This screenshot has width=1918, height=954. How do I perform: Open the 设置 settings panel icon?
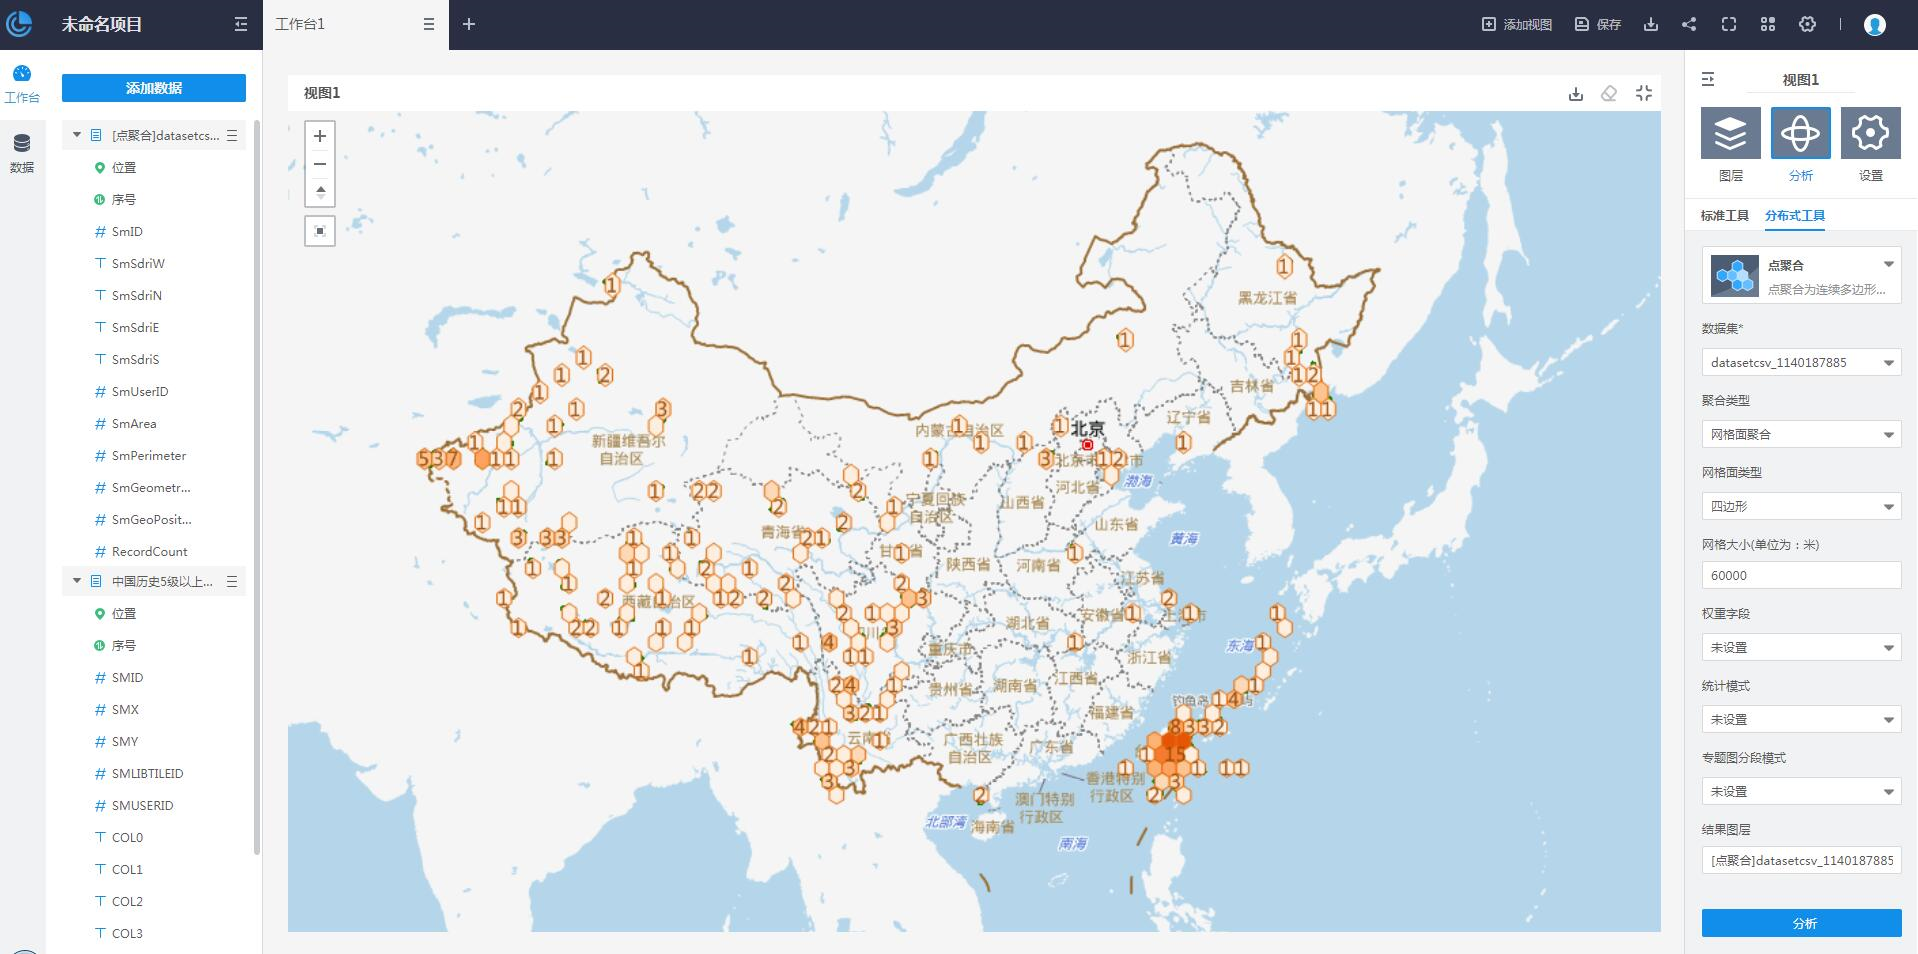pyautogui.click(x=1870, y=133)
